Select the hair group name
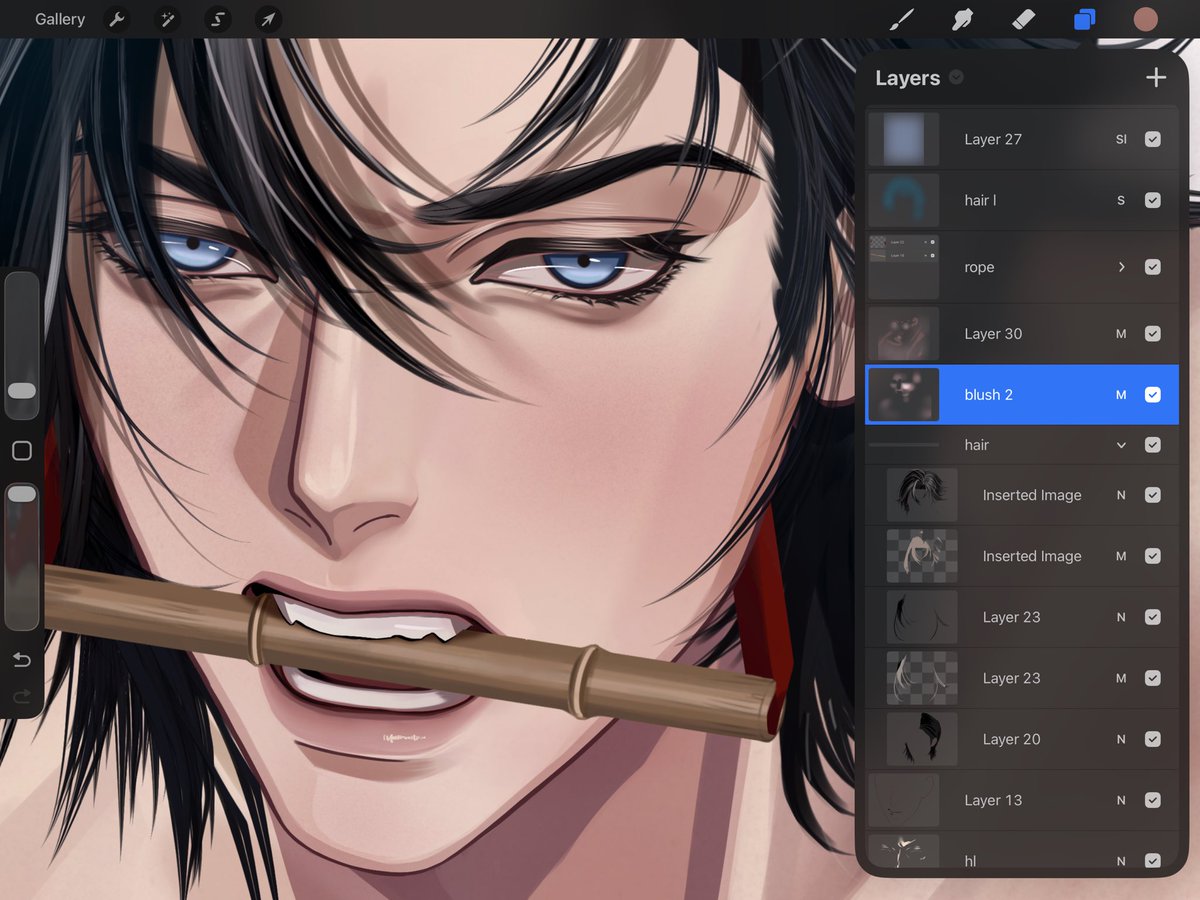Image resolution: width=1200 pixels, height=900 pixels. tap(977, 445)
